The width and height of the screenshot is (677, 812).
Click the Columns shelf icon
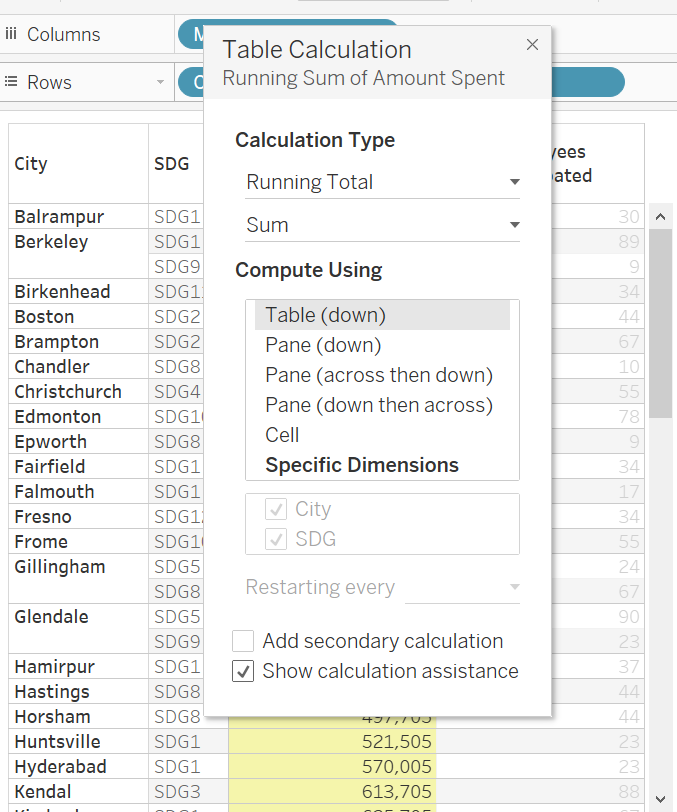(x=12, y=34)
